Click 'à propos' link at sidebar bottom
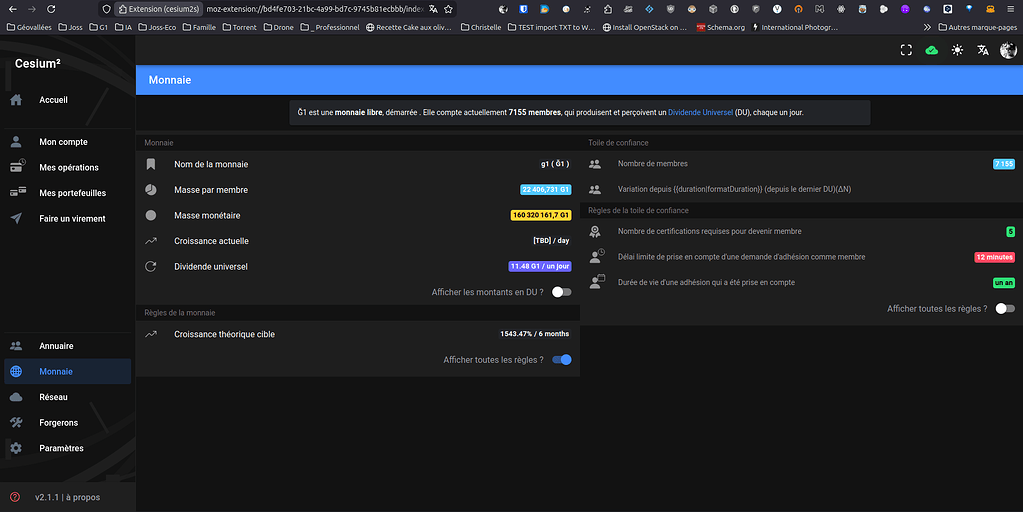1023x512 pixels. click(82, 497)
